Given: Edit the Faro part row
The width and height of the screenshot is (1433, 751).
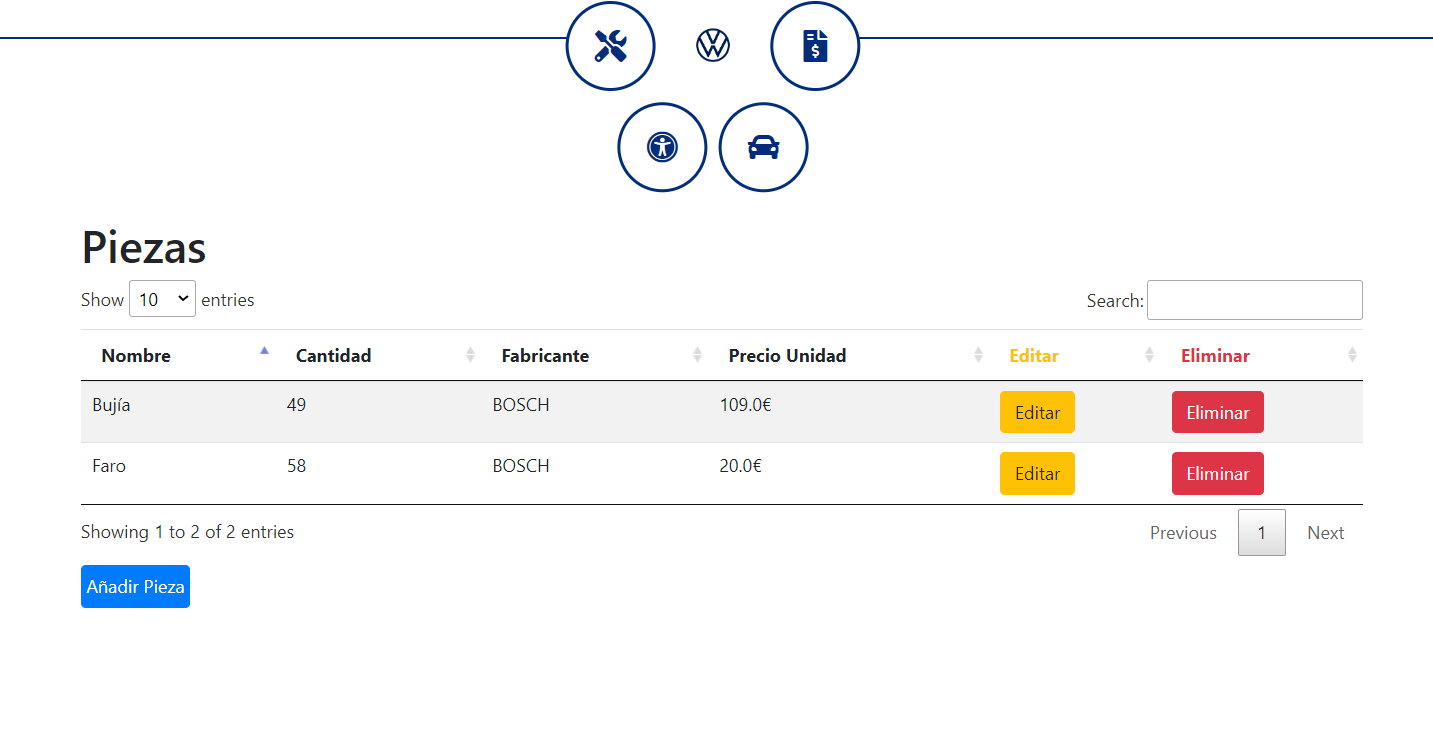Looking at the screenshot, I should [1037, 474].
